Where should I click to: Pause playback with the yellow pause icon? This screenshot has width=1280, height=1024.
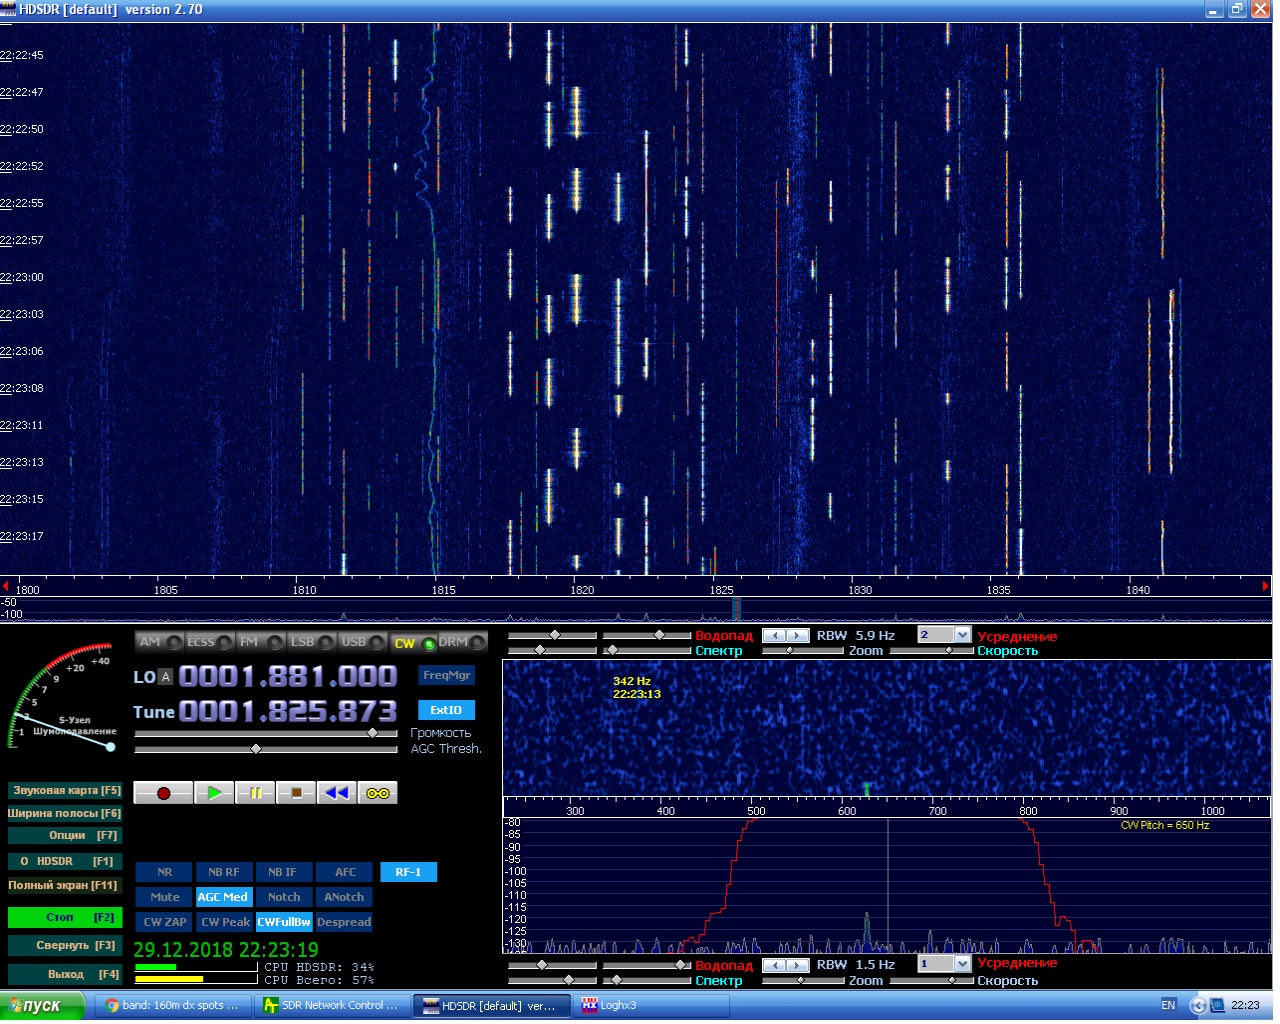(x=255, y=793)
